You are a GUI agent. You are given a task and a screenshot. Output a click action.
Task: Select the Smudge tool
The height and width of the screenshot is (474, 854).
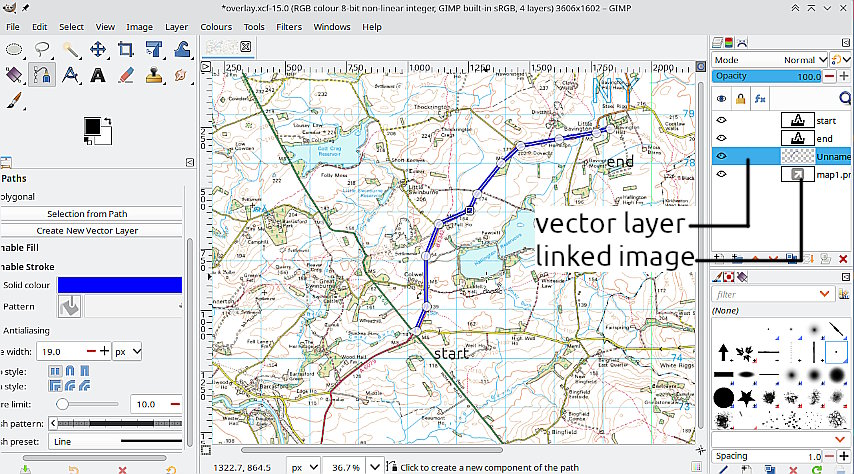click(x=182, y=75)
